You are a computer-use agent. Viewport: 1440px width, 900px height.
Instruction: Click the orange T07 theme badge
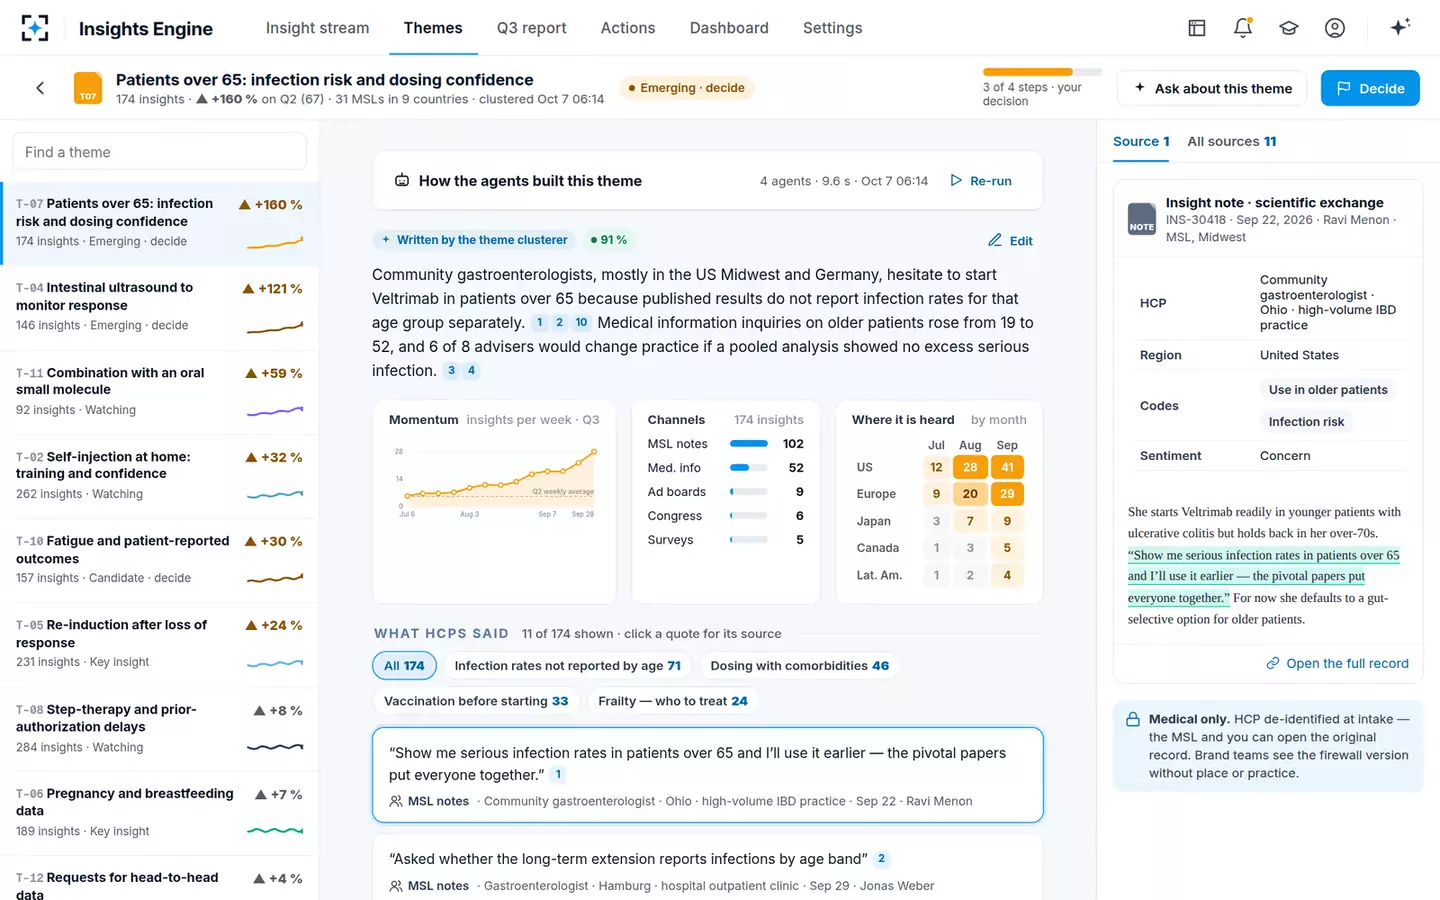(88, 88)
